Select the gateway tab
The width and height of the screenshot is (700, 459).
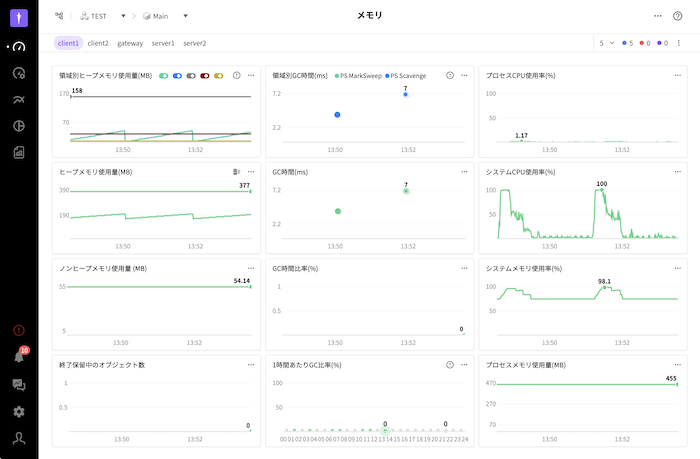coord(130,43)
